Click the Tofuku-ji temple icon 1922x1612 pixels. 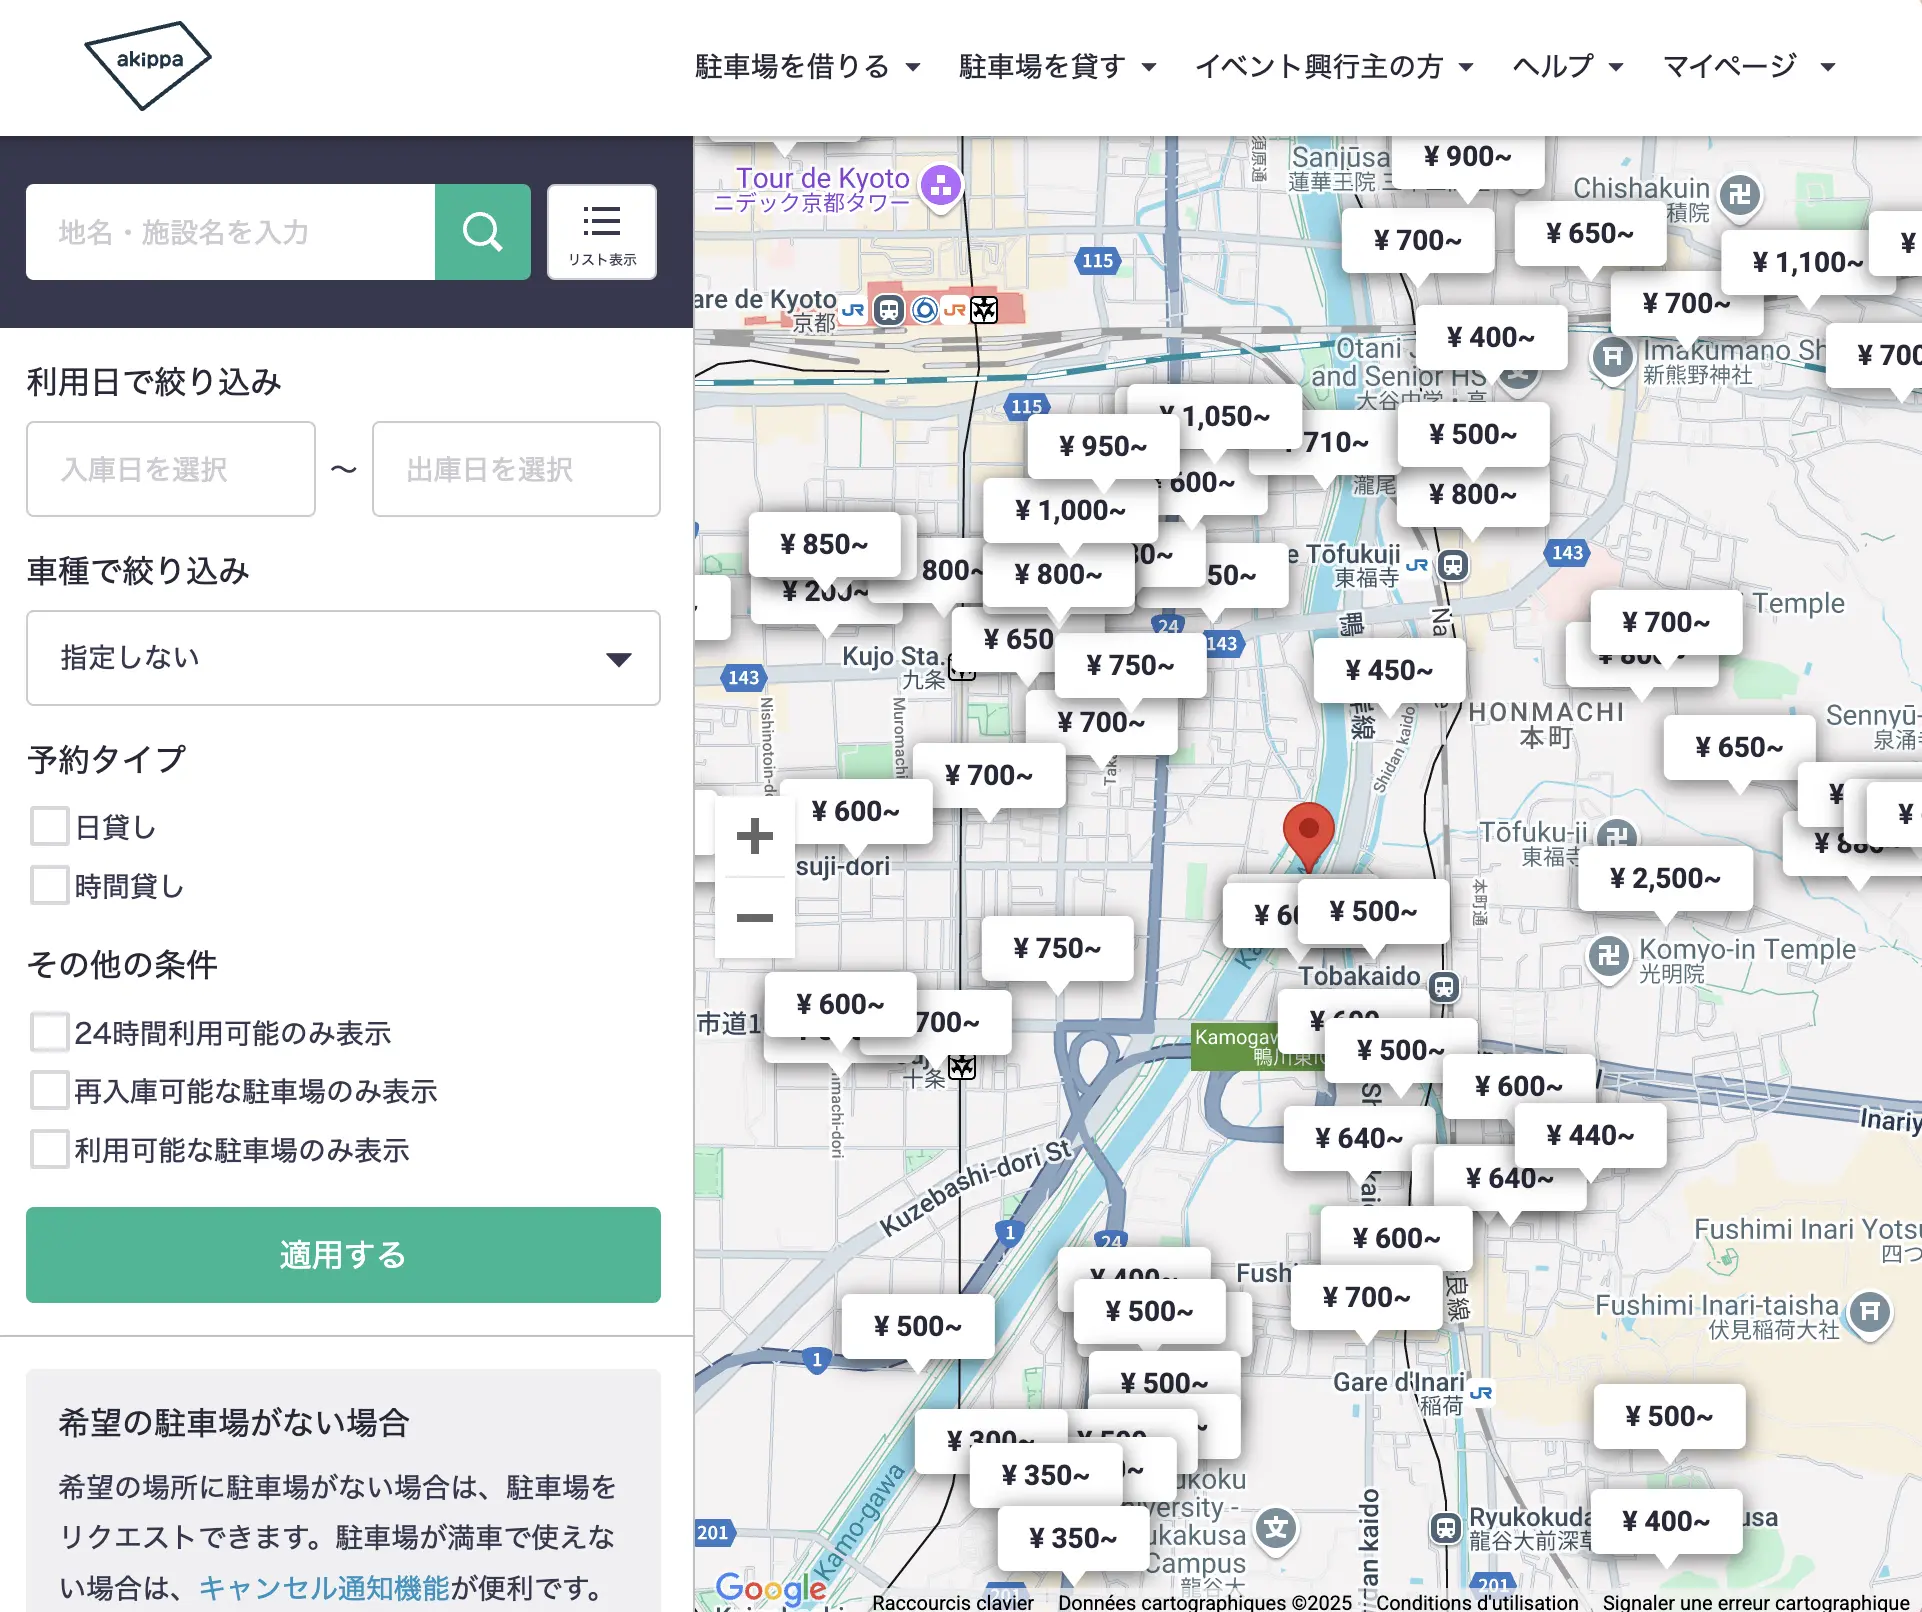click(1616, 833)
